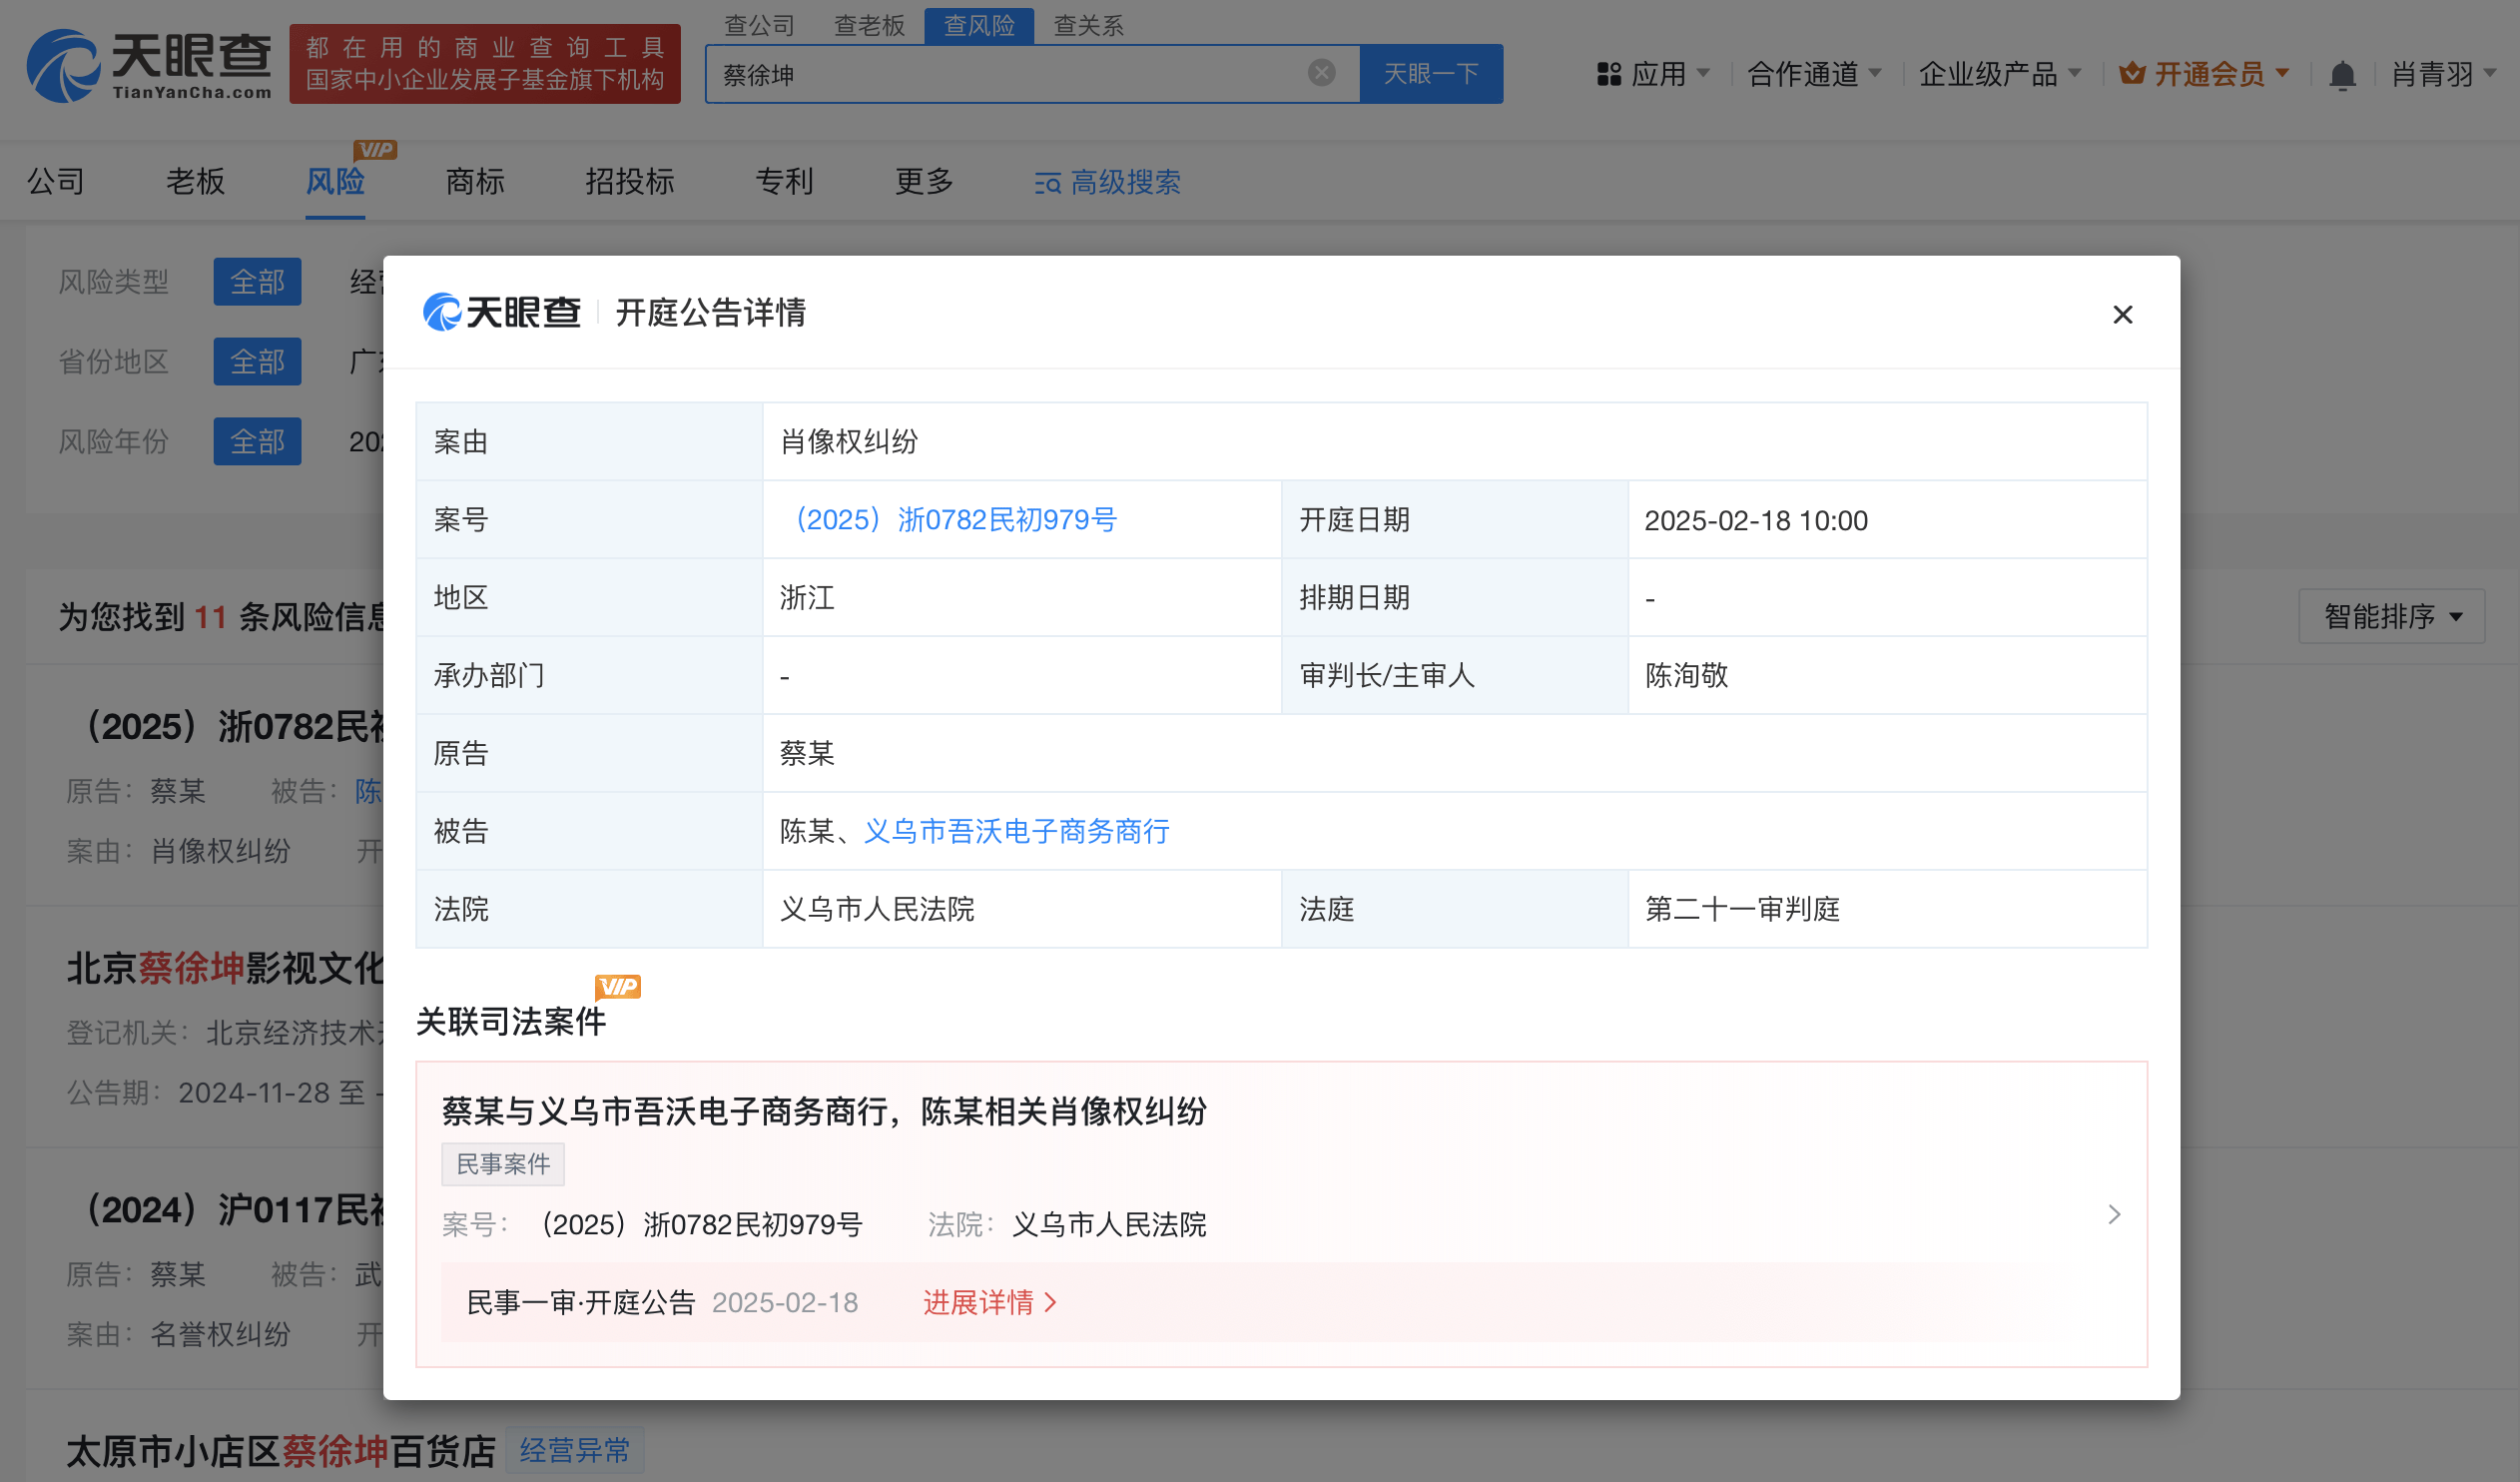
Task: Open the 招投标 navigation tab
Action: click(x=629, y=181)
